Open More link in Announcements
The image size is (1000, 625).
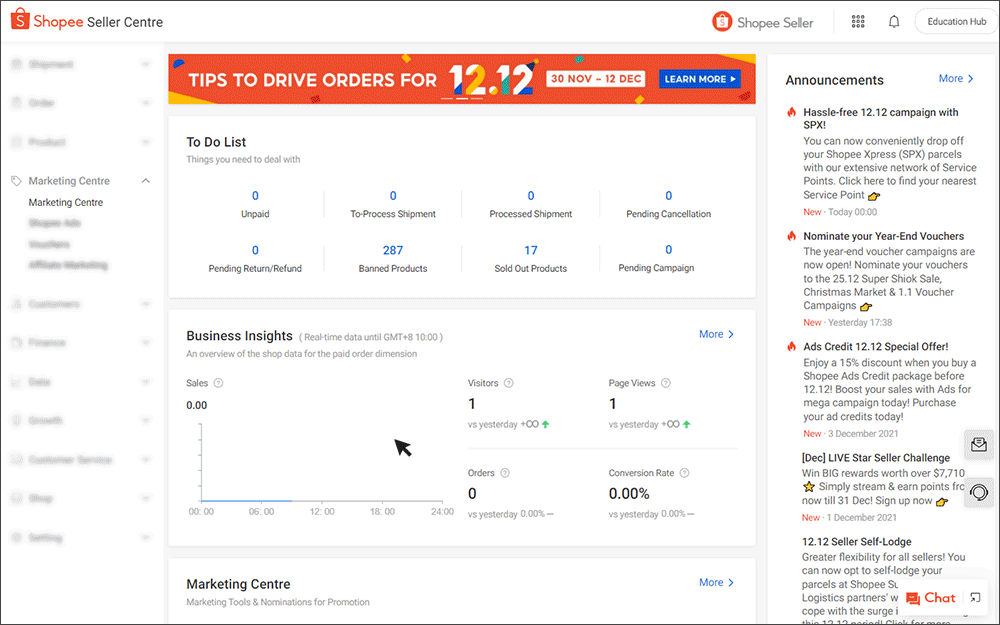(x=955, y=79)
